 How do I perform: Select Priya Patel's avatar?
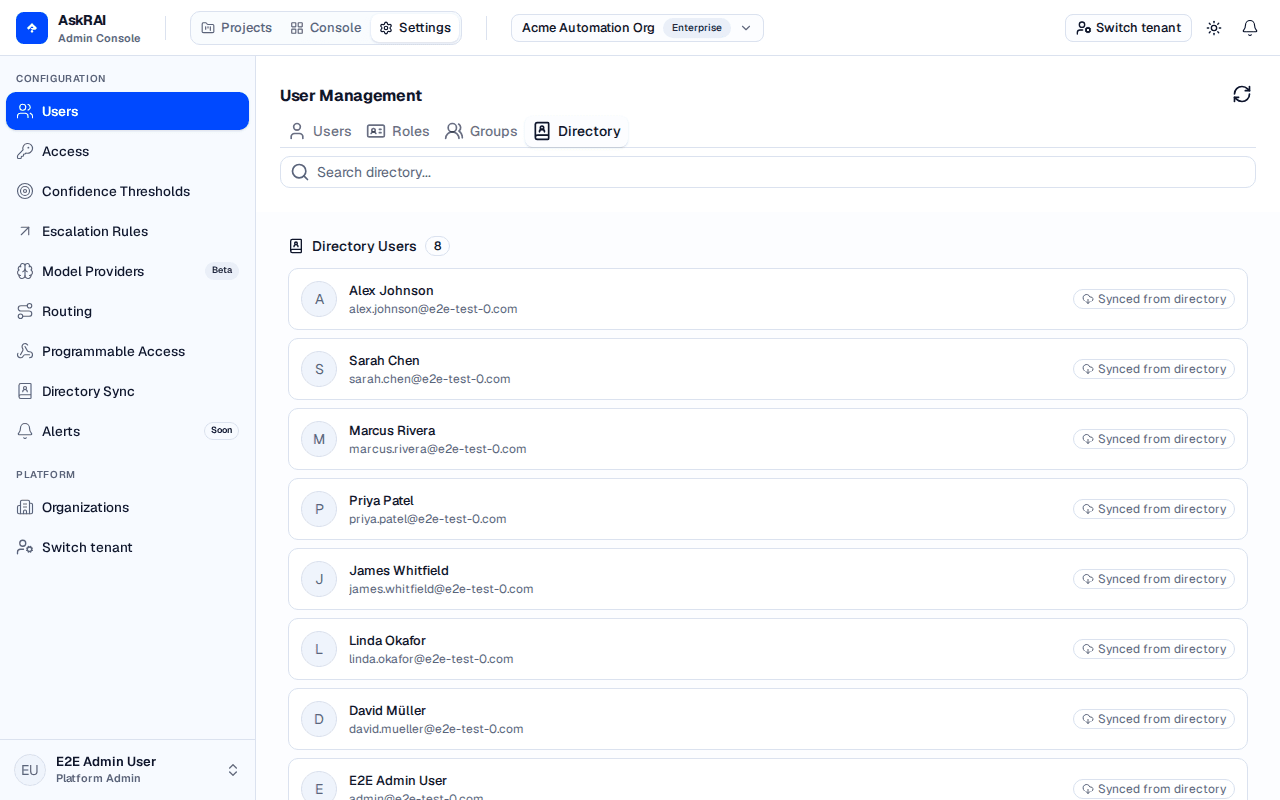point(319,509)
